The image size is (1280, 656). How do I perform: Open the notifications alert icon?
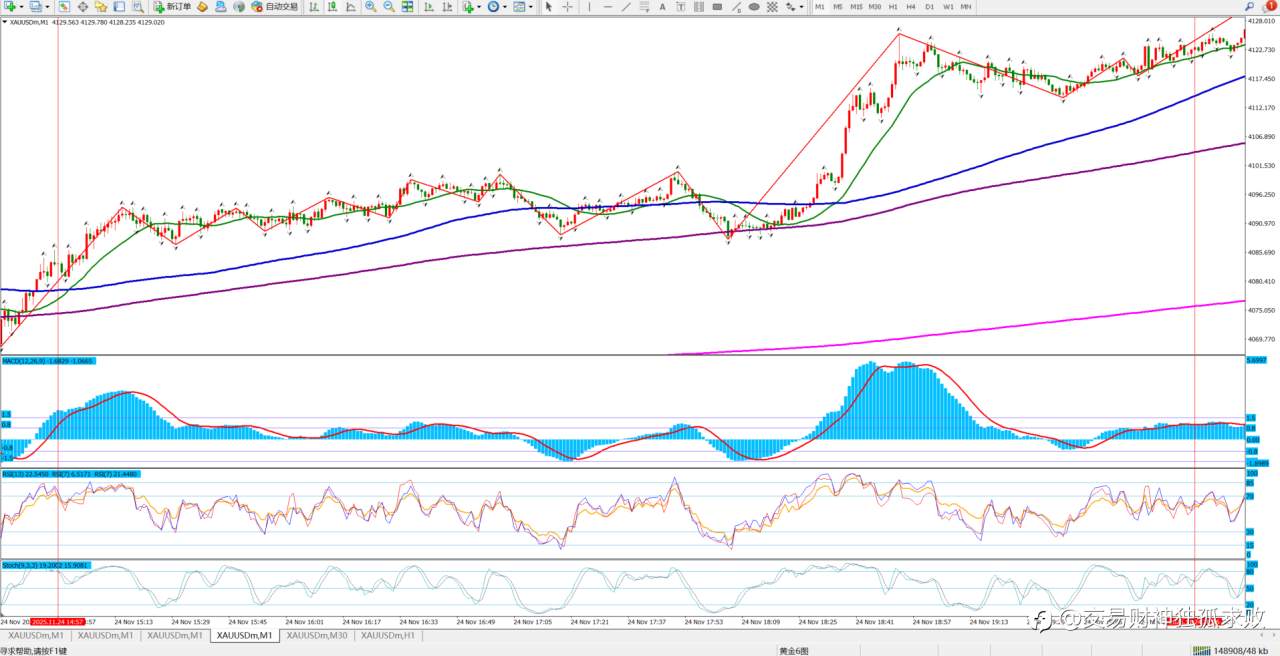pyautogui.click(x=1269, y=6)
